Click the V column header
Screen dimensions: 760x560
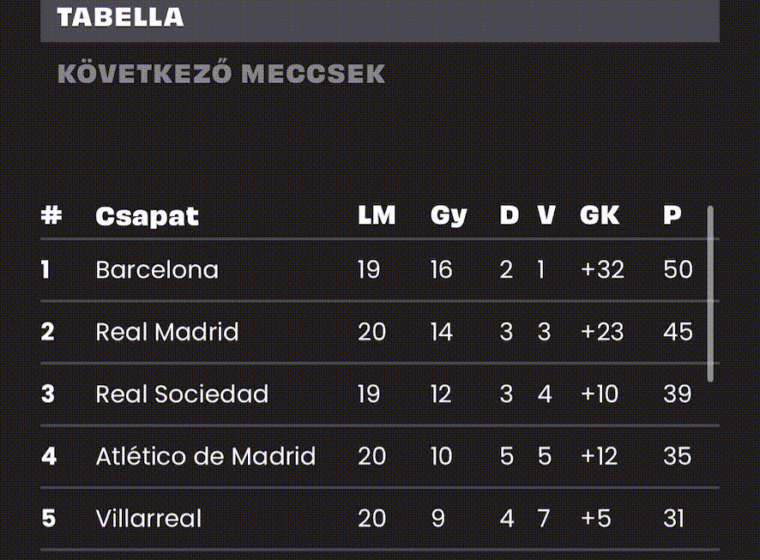pyautogui.click(x=546, y=215)
